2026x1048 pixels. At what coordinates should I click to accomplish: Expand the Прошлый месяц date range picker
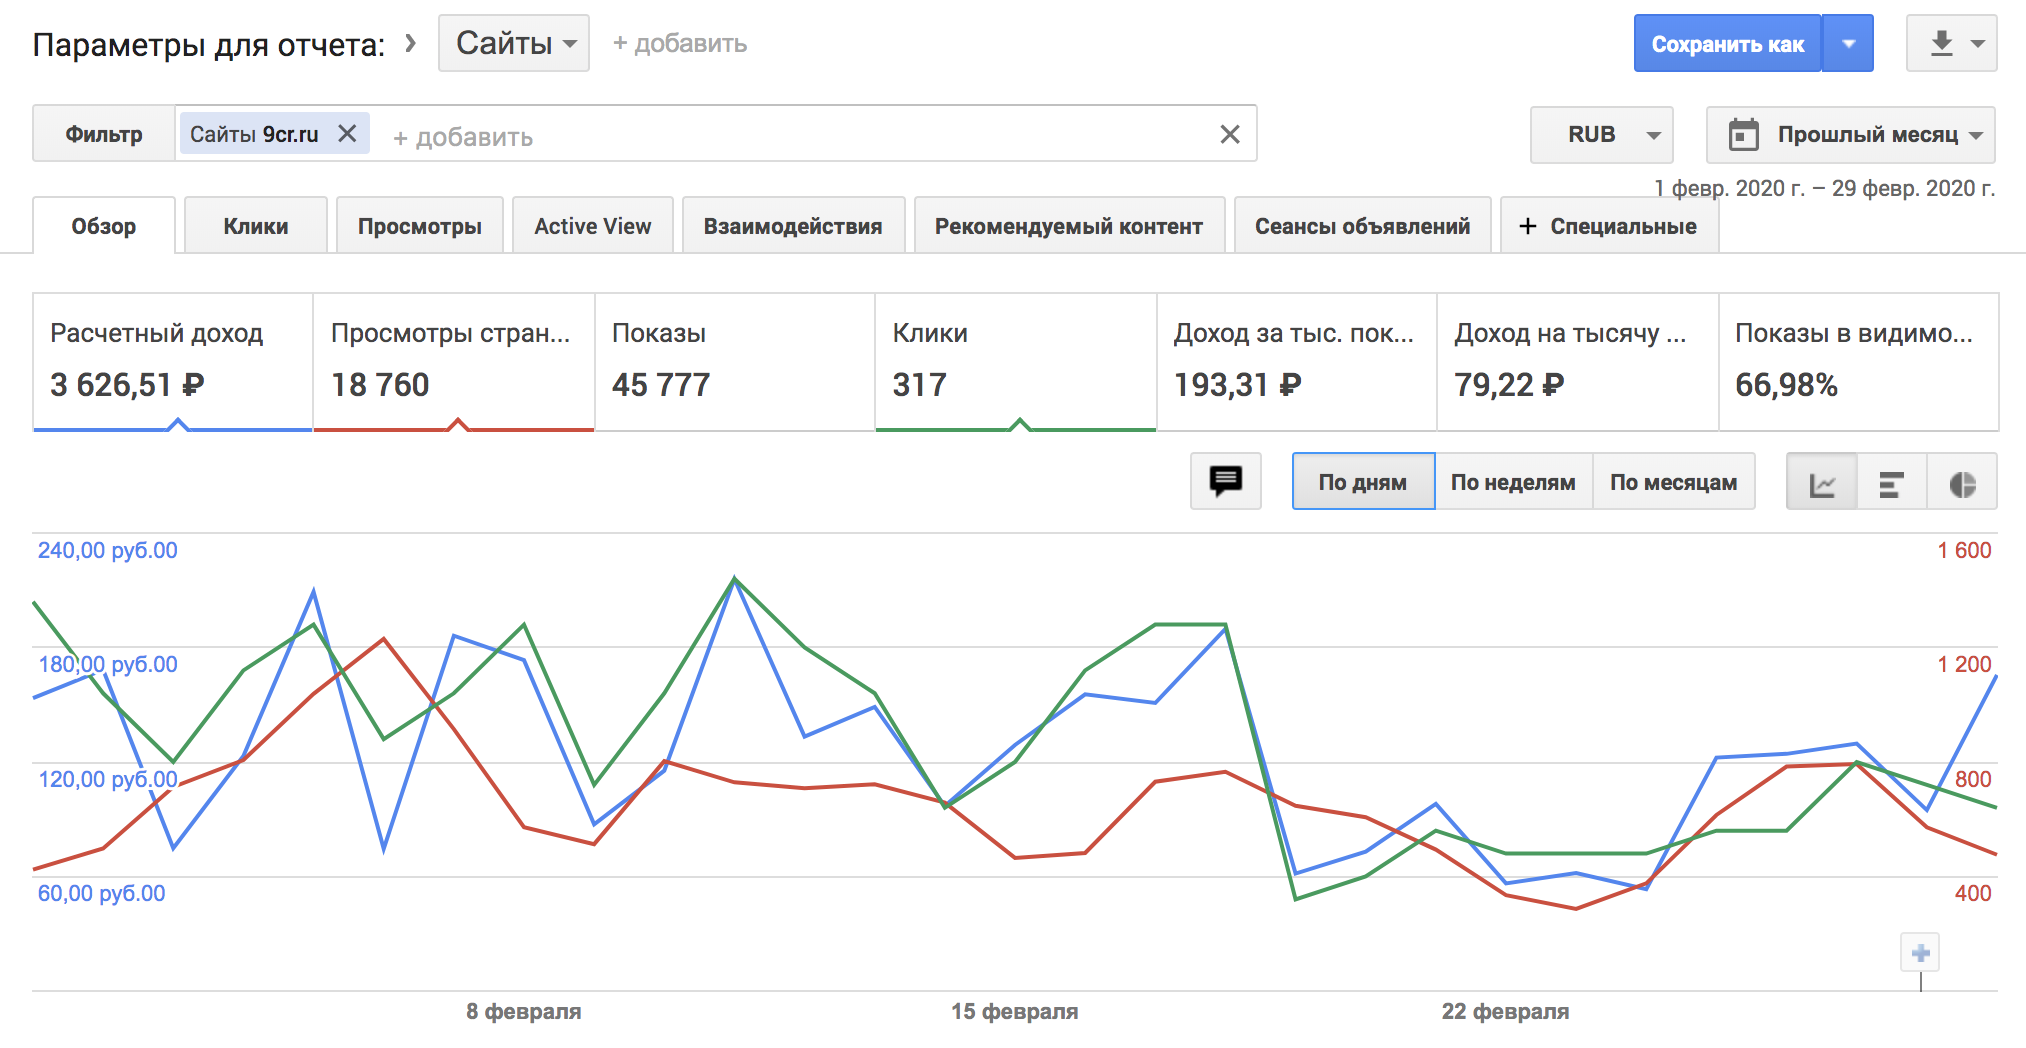pyautogui.click(x=1851, y=134)
